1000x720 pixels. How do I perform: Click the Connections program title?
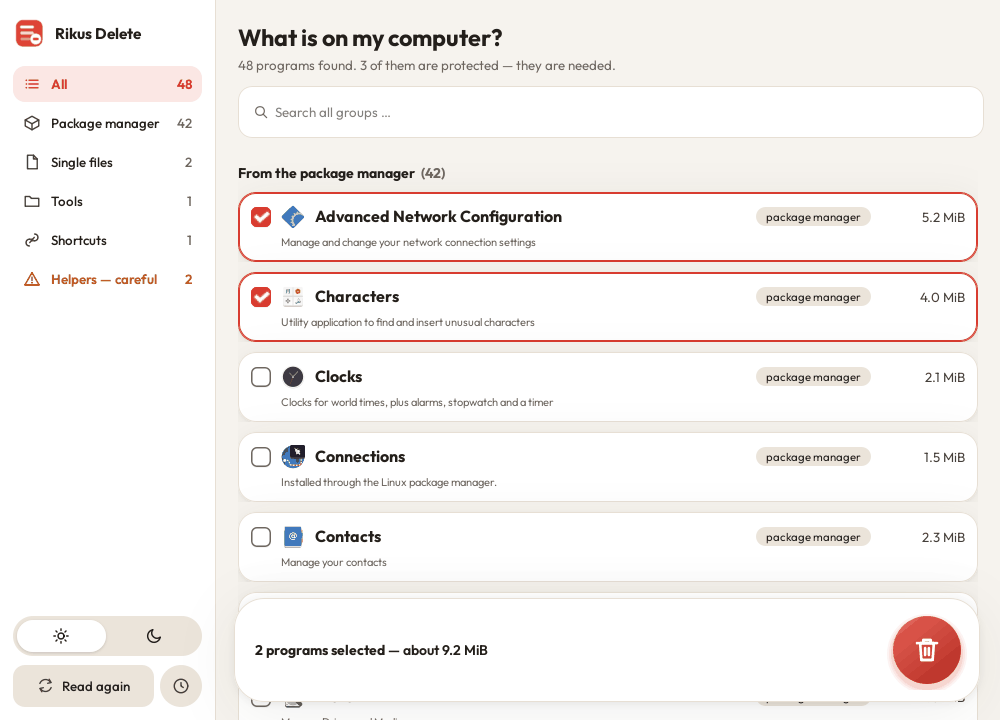[360, 457]
